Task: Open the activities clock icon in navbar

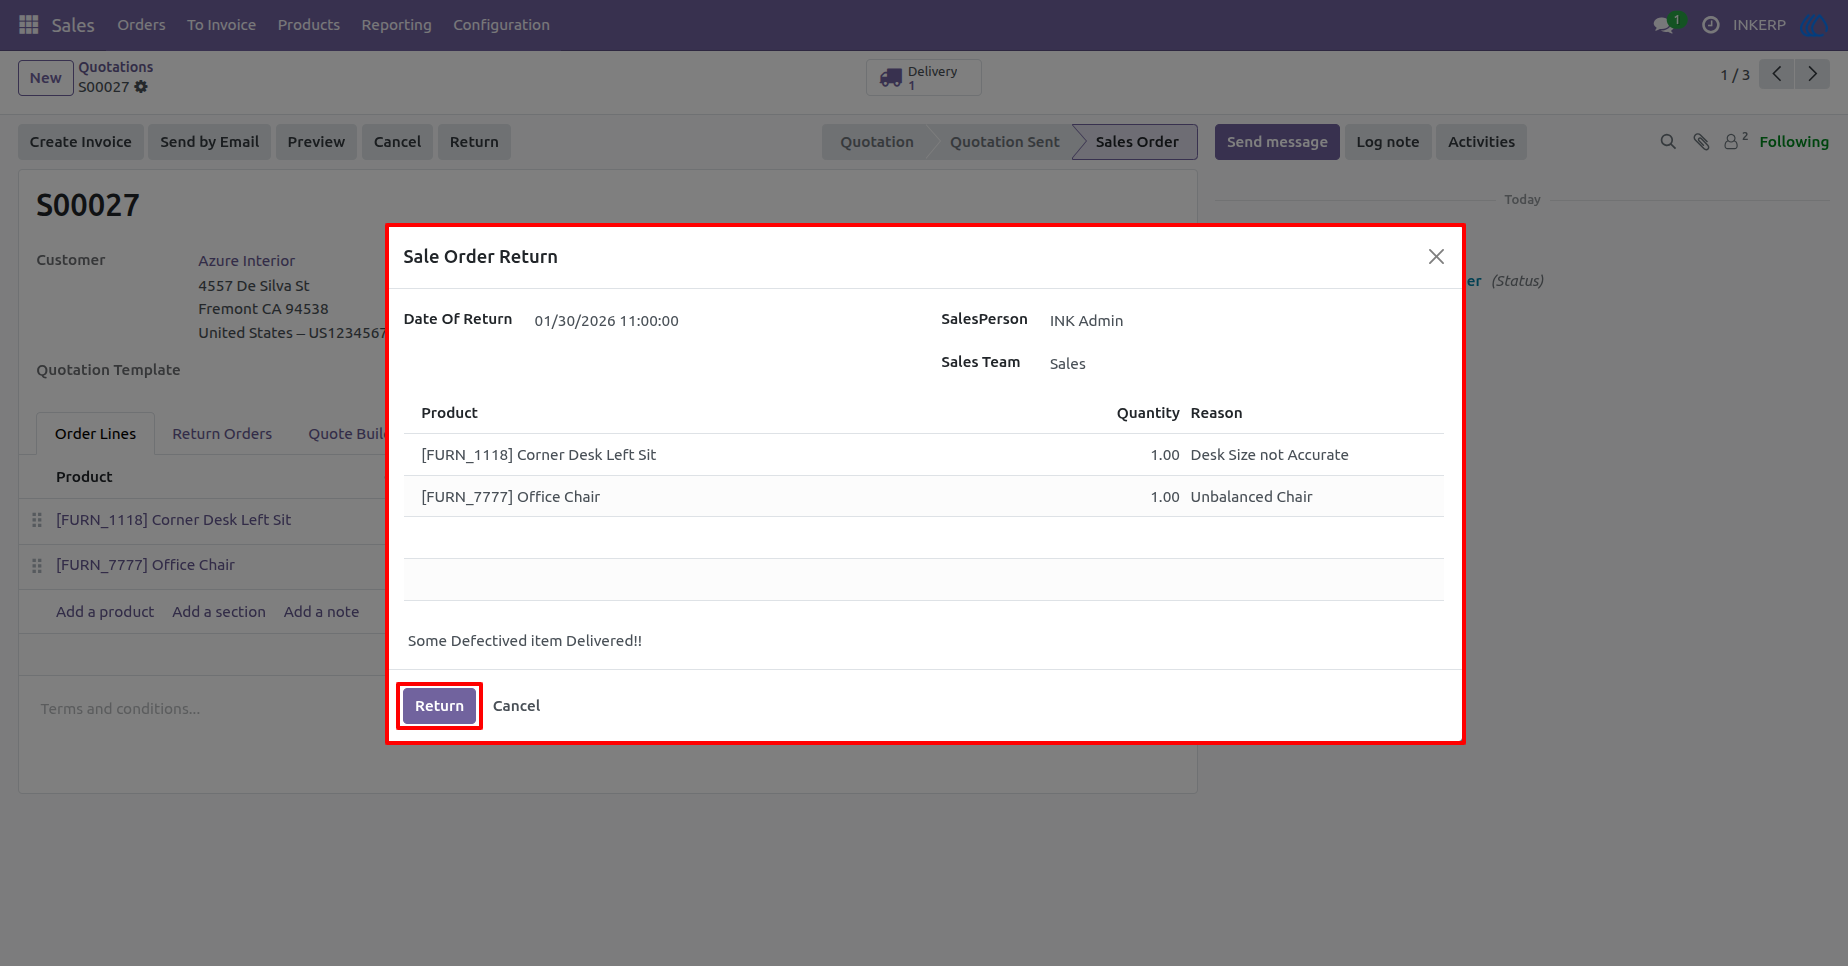Action: [x=1711, y=25]
